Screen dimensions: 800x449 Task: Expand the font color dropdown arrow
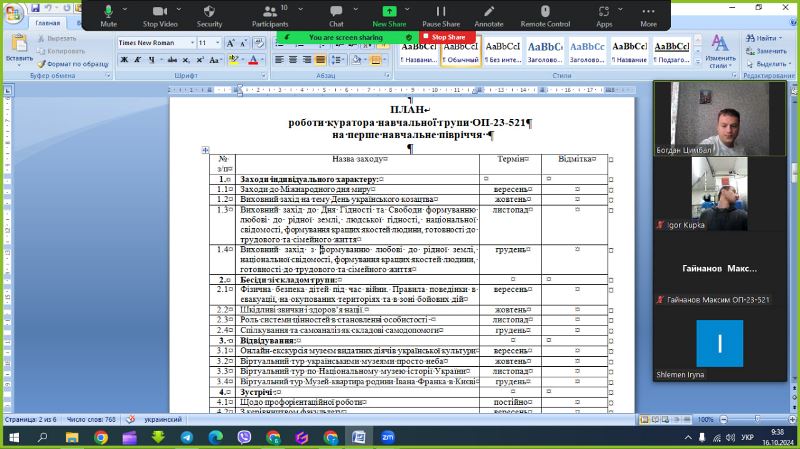(x=262, y=60)
